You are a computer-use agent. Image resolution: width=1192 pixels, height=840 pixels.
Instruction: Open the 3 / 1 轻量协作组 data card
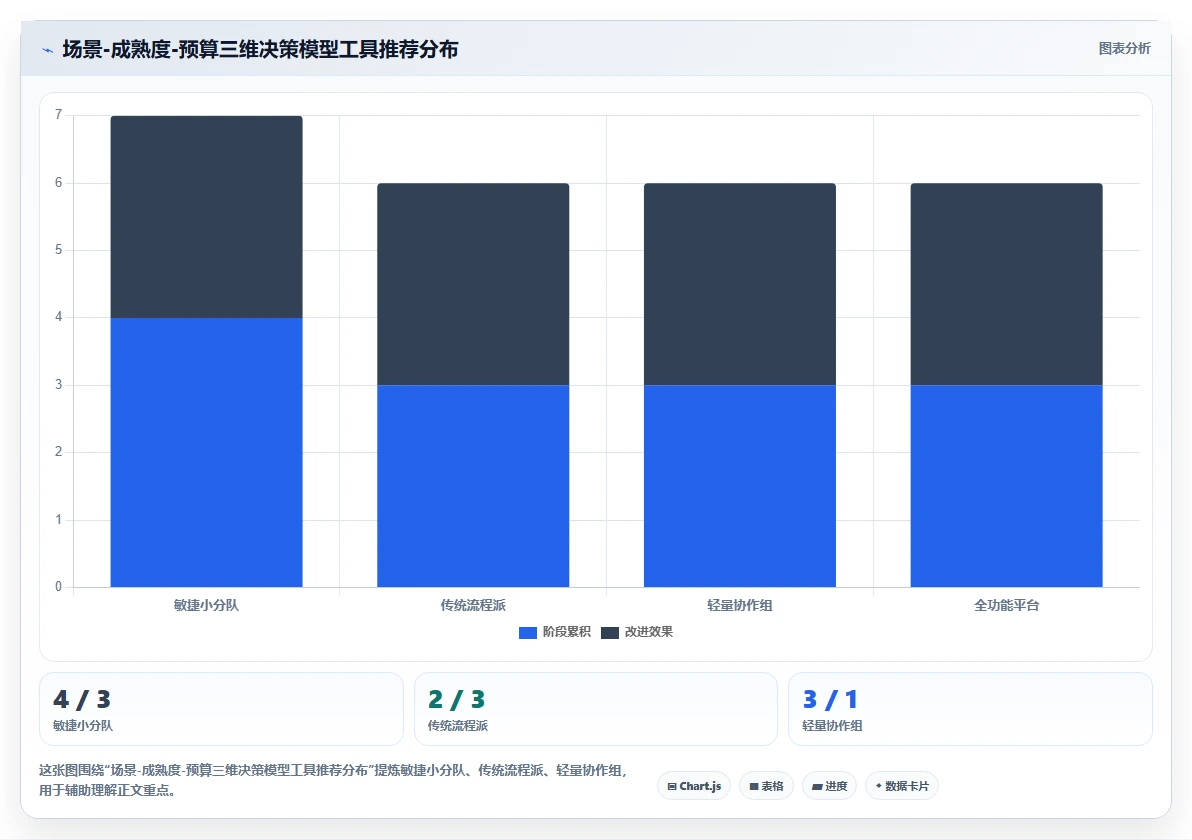click(x=970, y=708)
